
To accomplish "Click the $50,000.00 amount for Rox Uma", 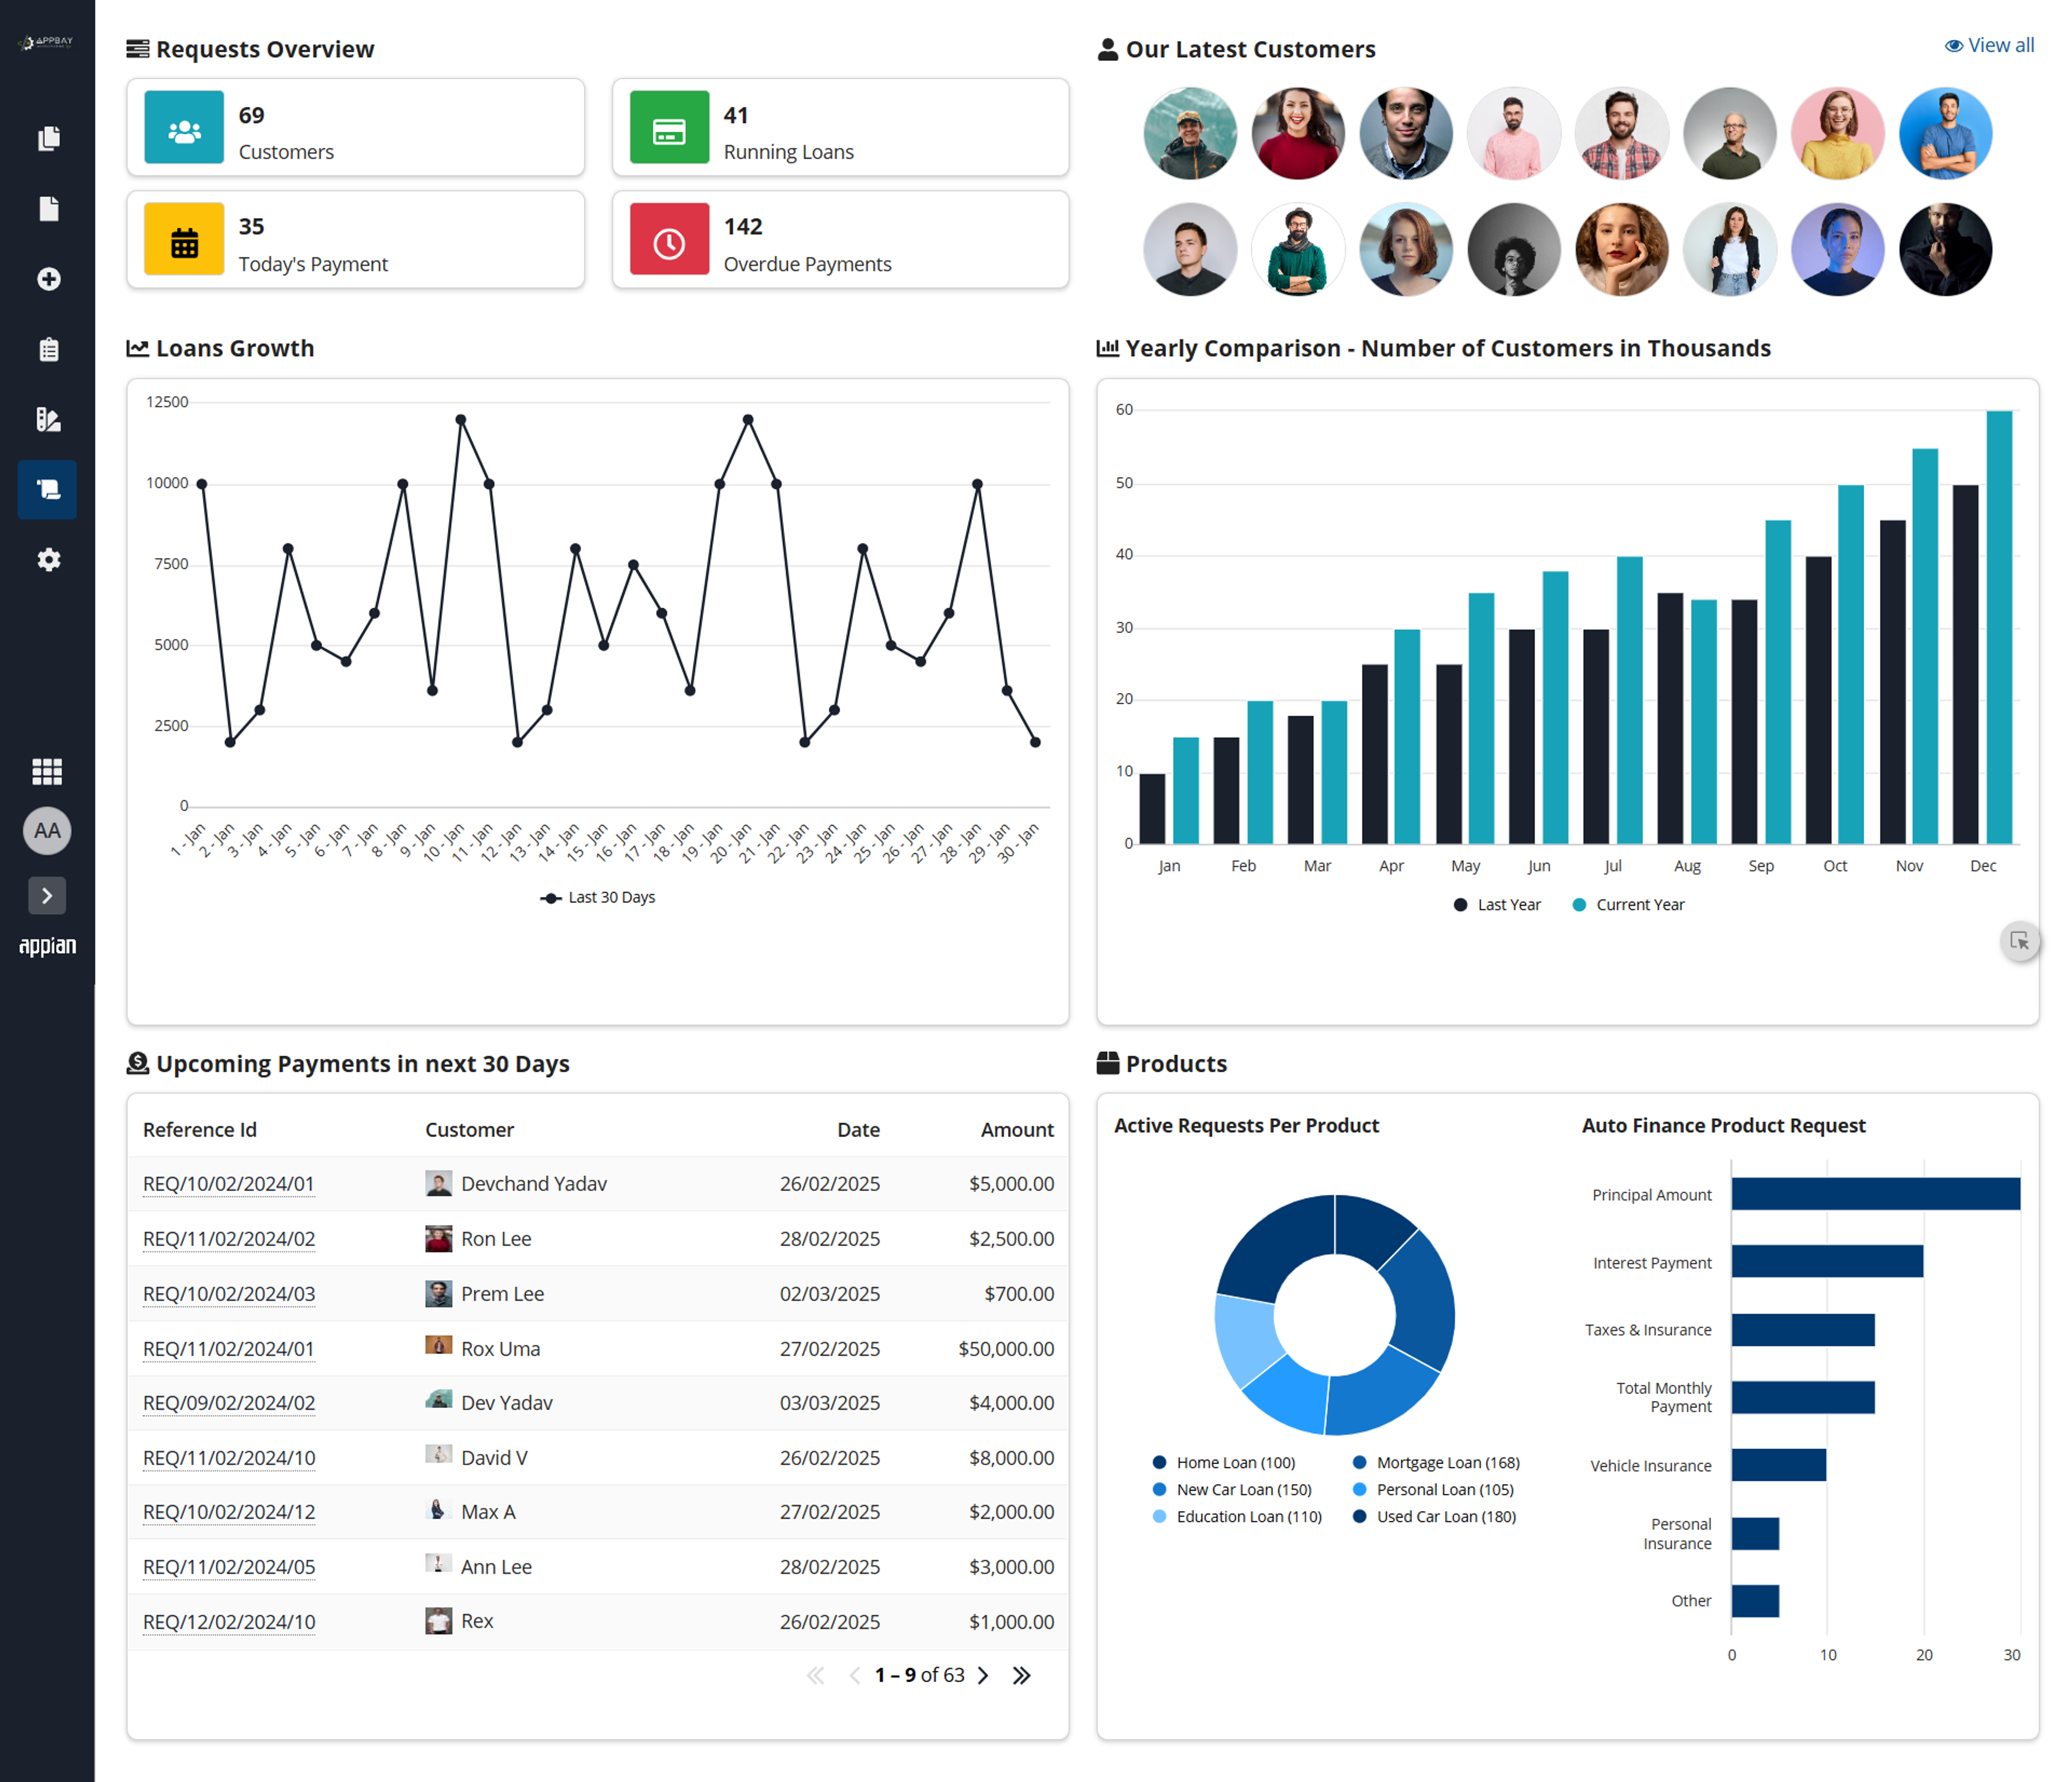I will (x=1006, y=1348).
